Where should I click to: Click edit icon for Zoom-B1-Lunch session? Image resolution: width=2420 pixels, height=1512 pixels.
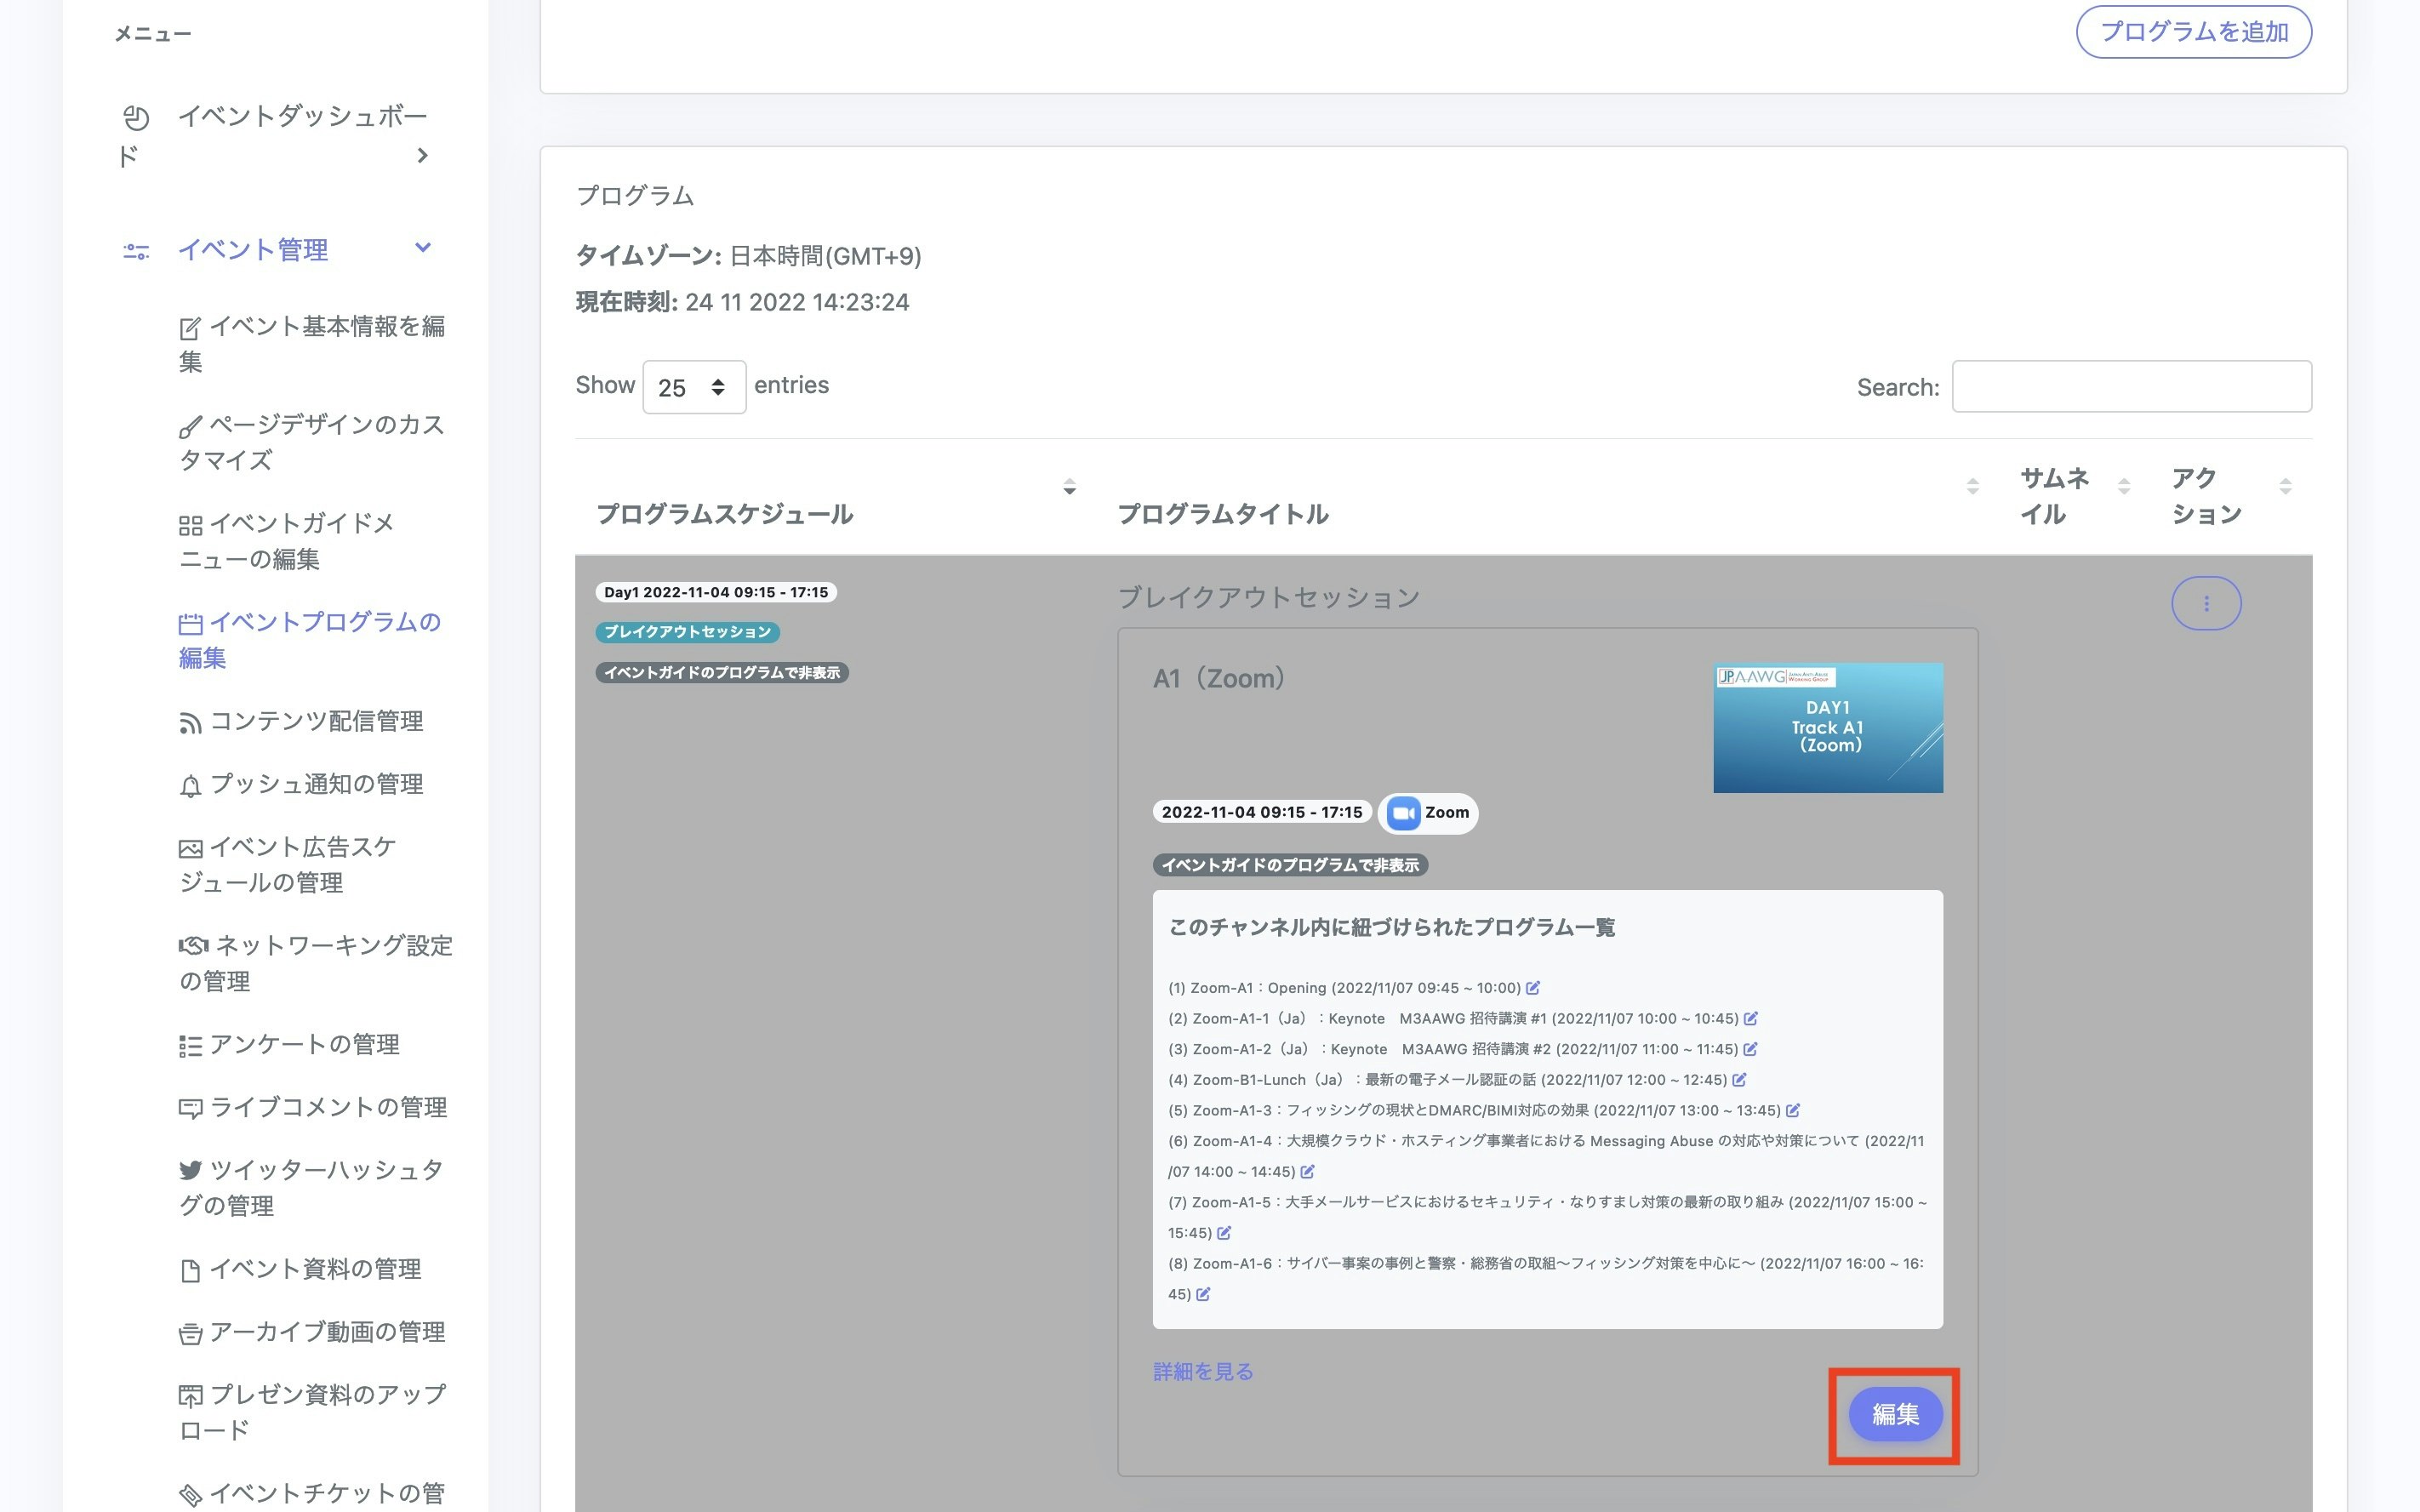point(1739,1080)
